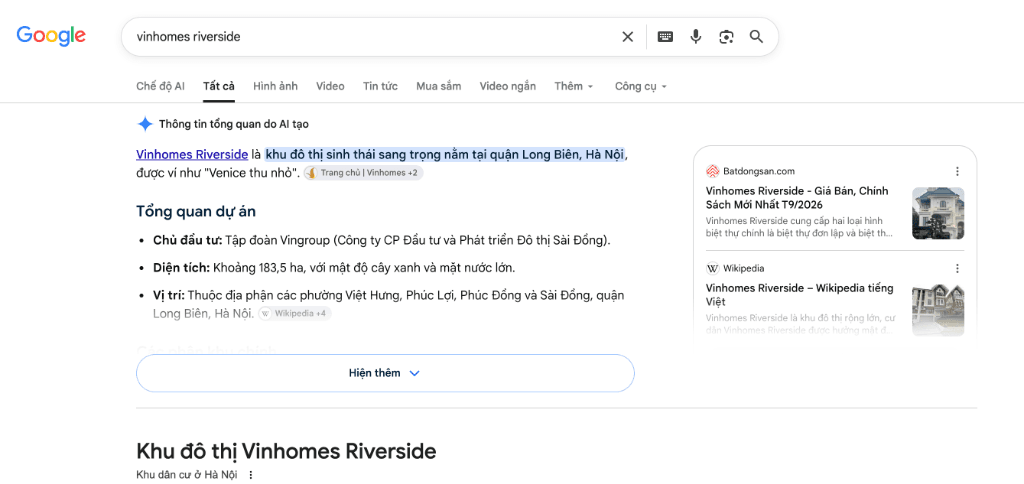Click the Batdongsan.com source name

coord(759,171)
